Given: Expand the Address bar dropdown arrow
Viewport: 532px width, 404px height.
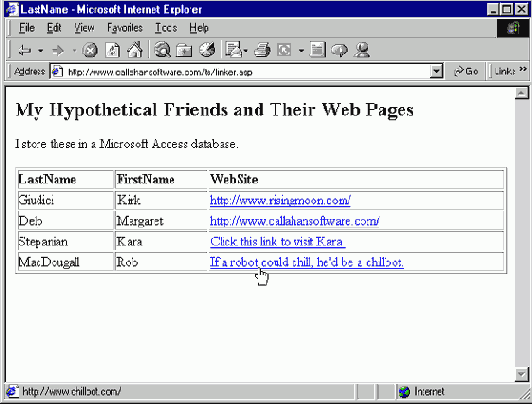Looking at the screenshot, I should click(436, 71).
